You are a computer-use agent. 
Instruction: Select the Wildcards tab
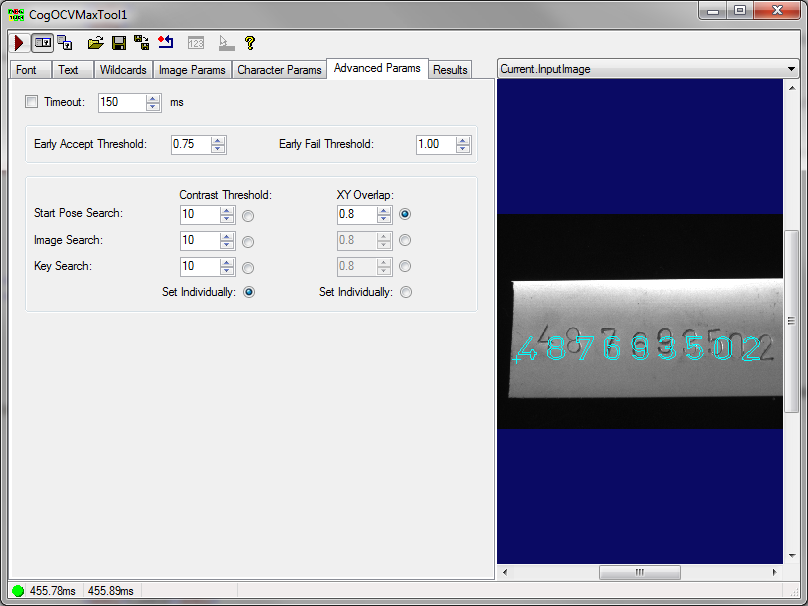pos(123,70)
